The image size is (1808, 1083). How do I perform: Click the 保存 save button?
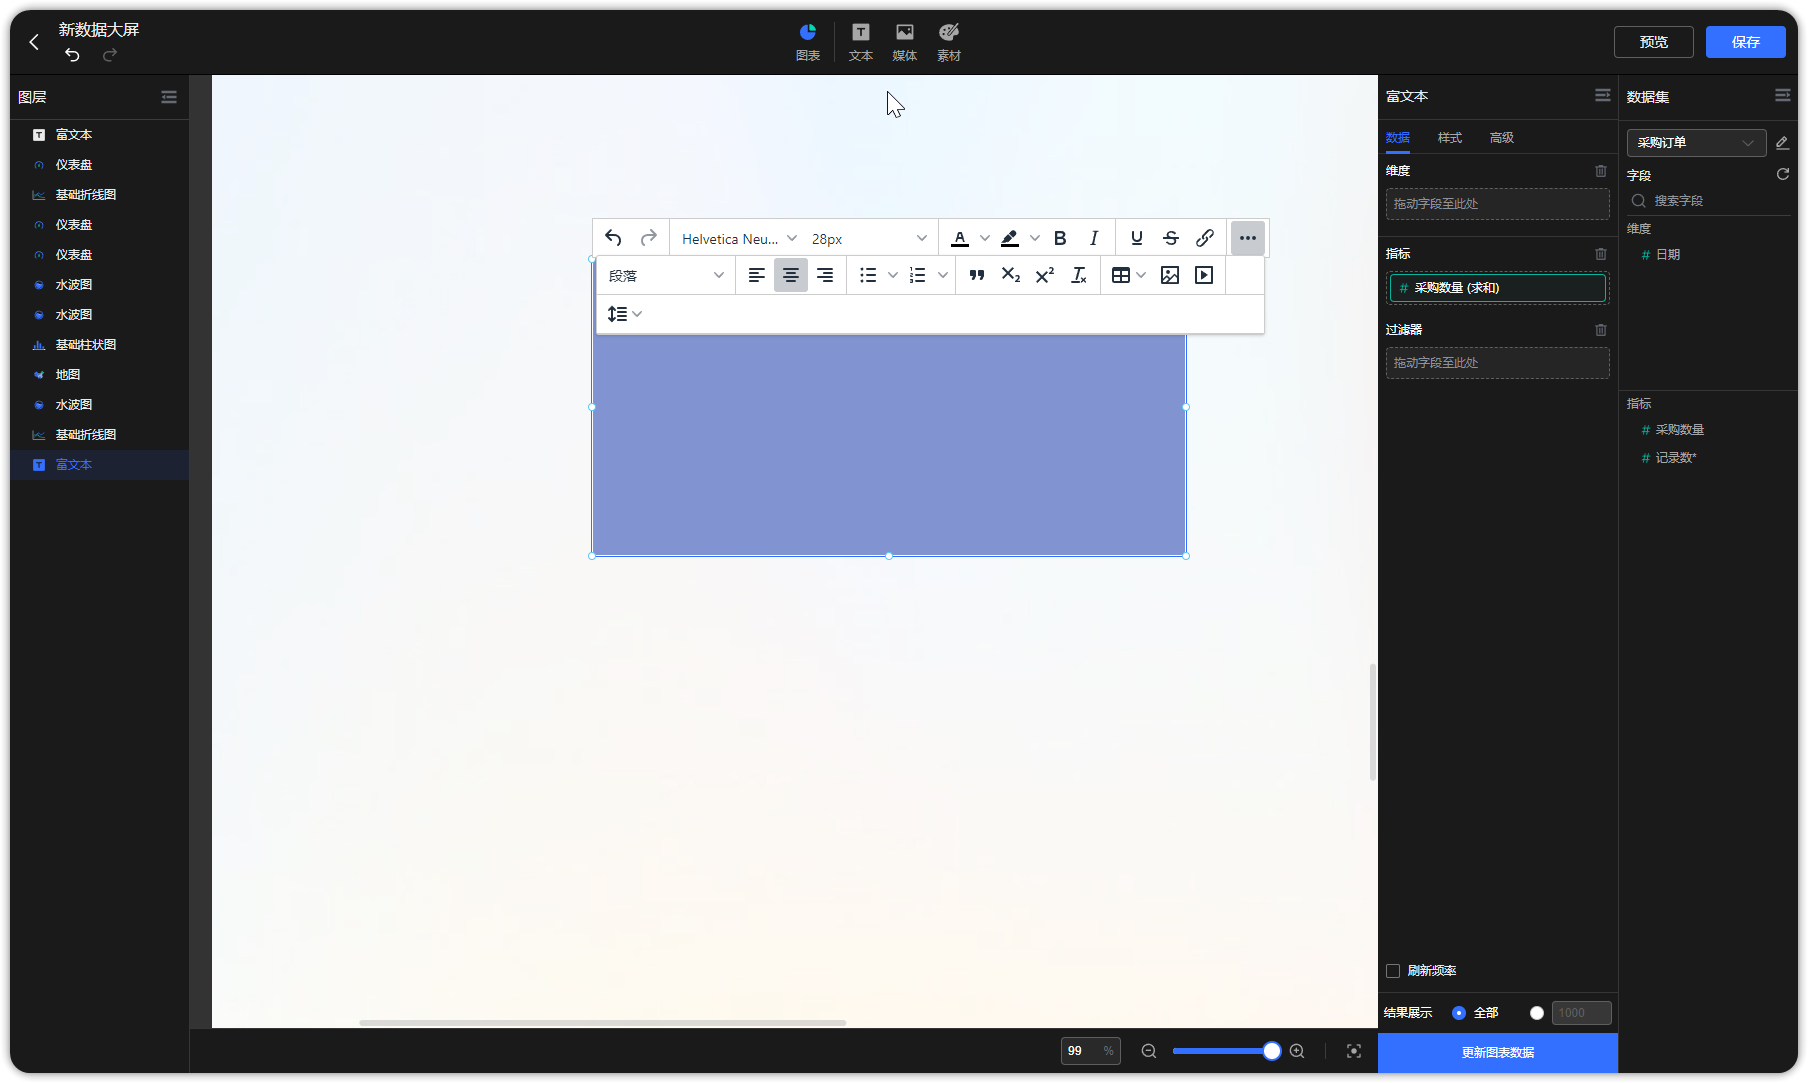pos(1746,42)
